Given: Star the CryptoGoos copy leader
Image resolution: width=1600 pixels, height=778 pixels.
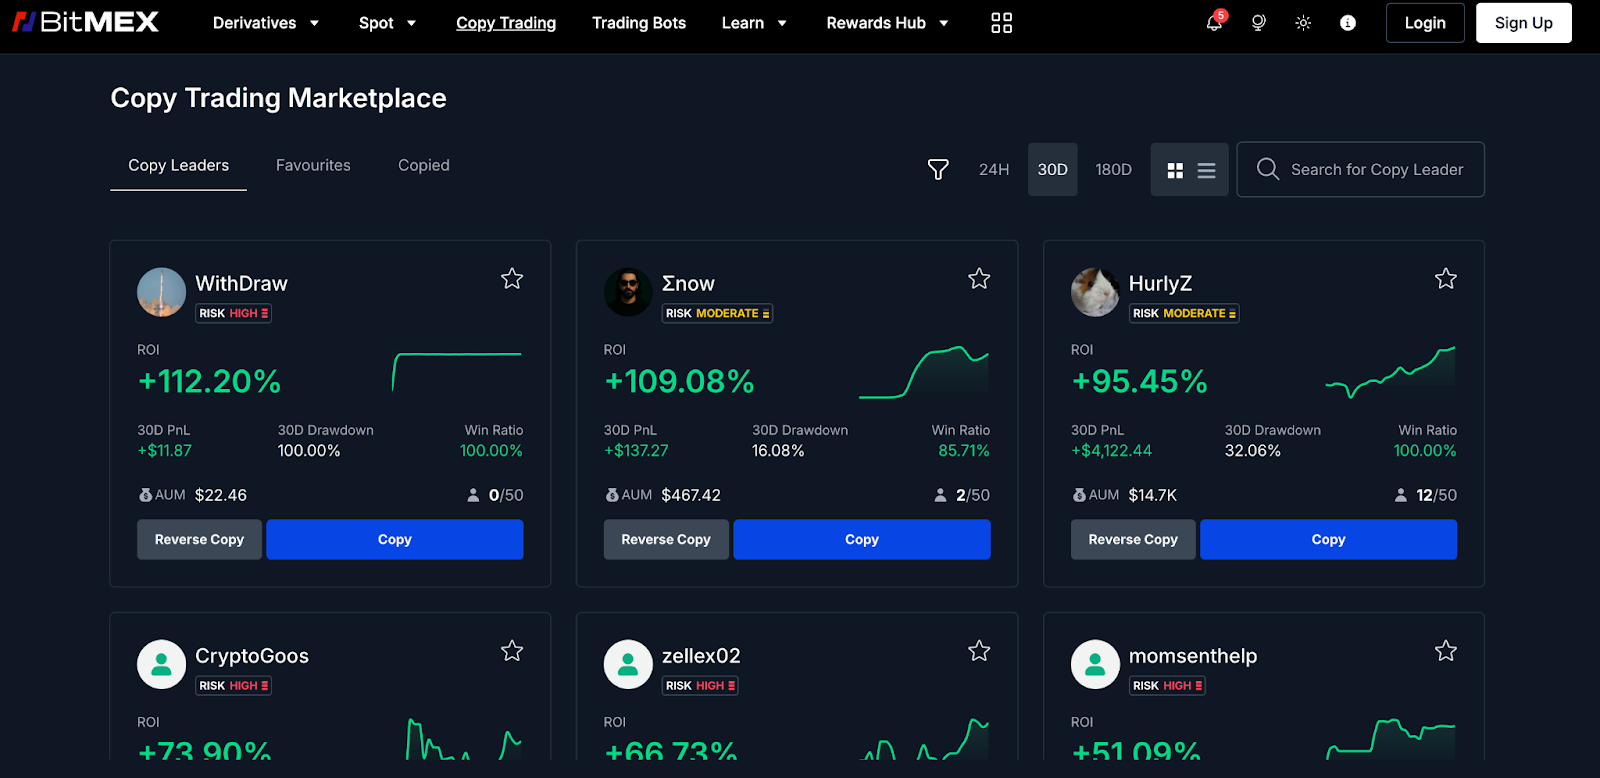Looking at the screenshot, I should (512, 651).
